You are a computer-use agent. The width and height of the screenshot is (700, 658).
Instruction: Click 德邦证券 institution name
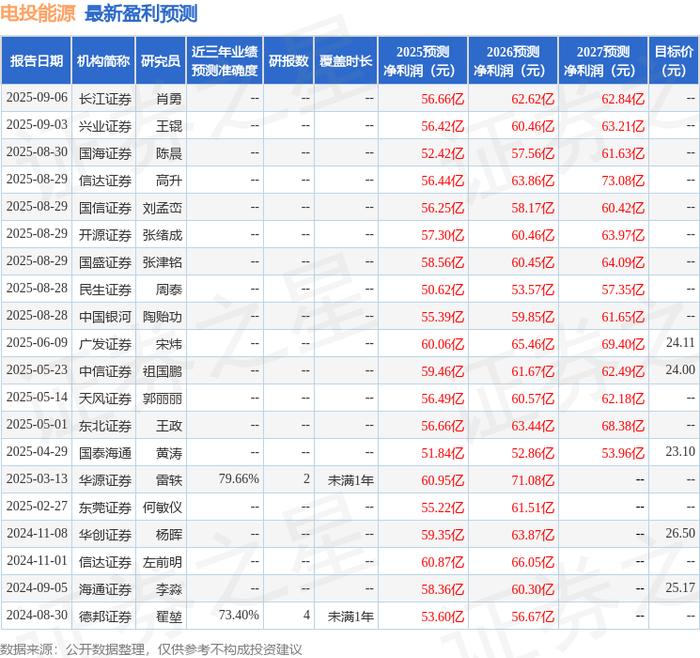click(105, 616)
